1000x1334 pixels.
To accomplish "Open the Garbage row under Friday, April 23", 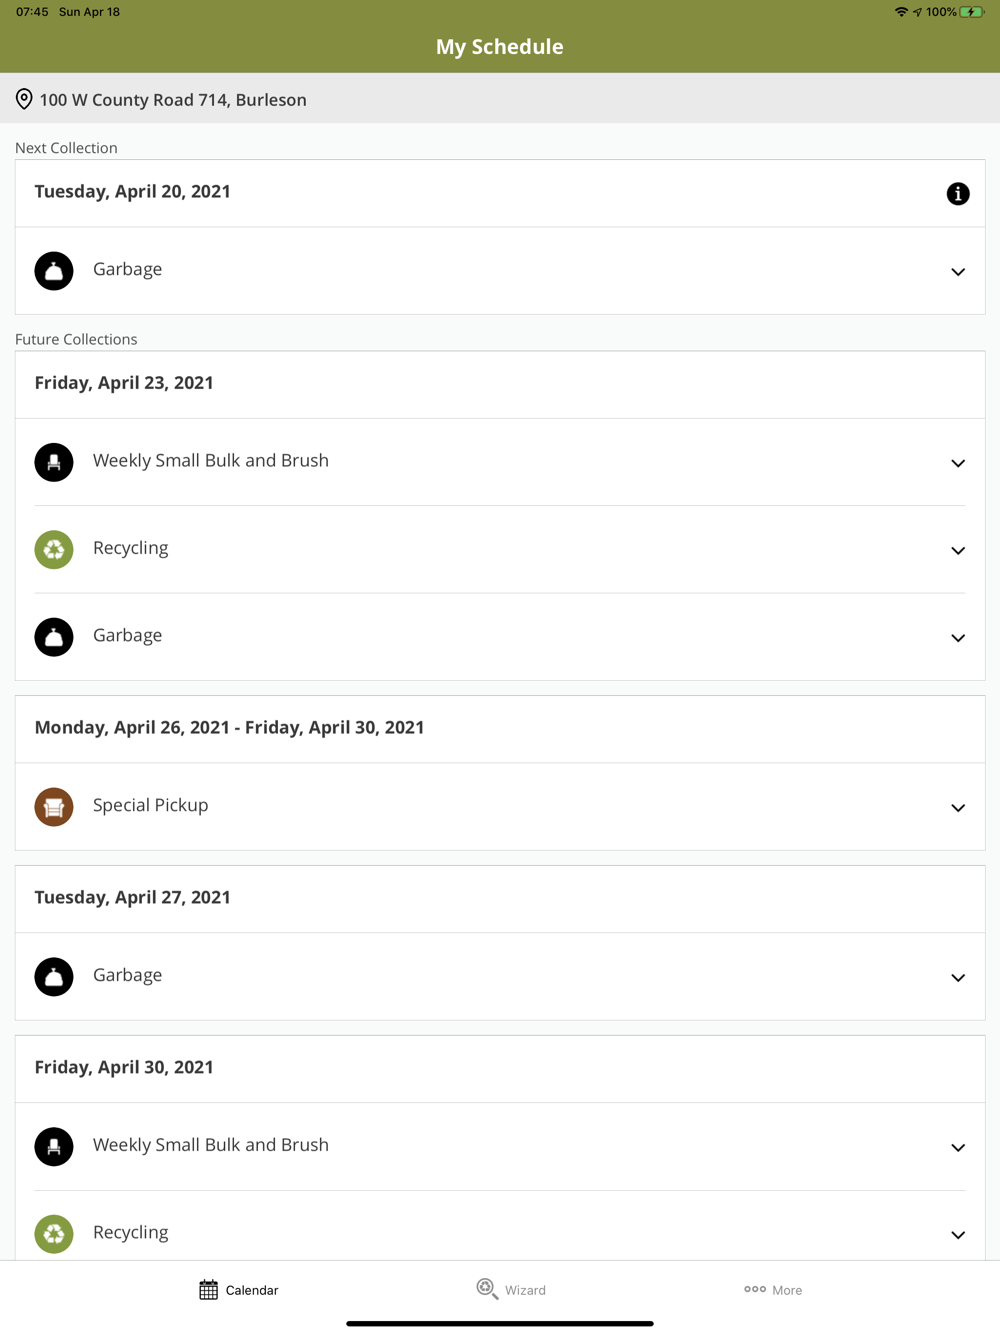I will [128, 636].
